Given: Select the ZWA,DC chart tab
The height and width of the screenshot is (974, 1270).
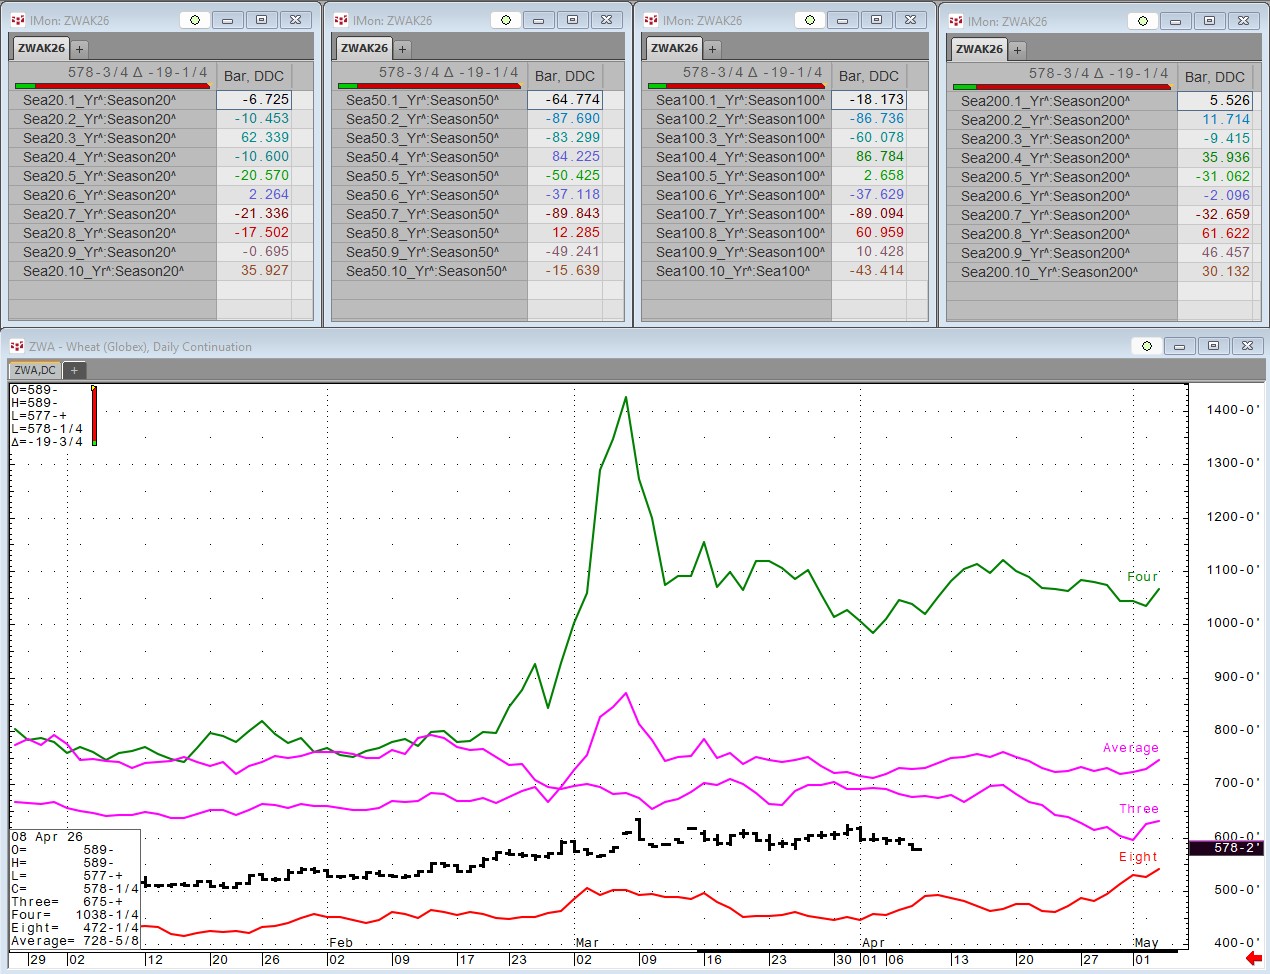Looking at the screenshot, I should [35, 370].
